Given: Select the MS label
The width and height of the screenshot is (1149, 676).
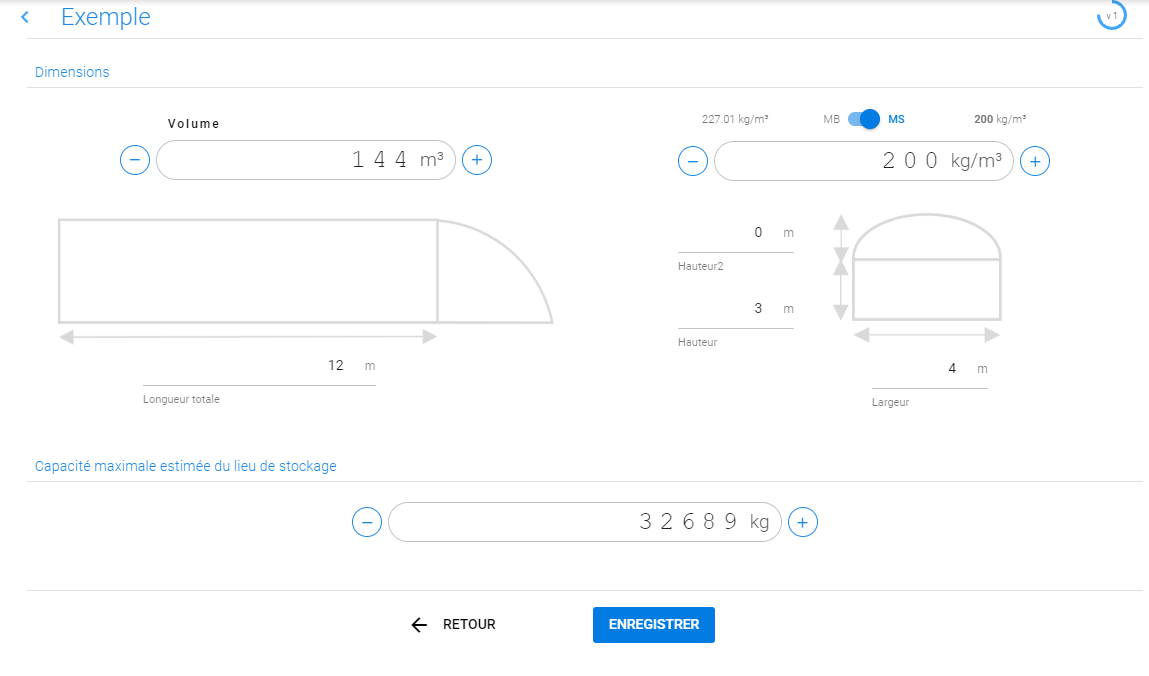Looking at the screenshot, I should 896,119.
